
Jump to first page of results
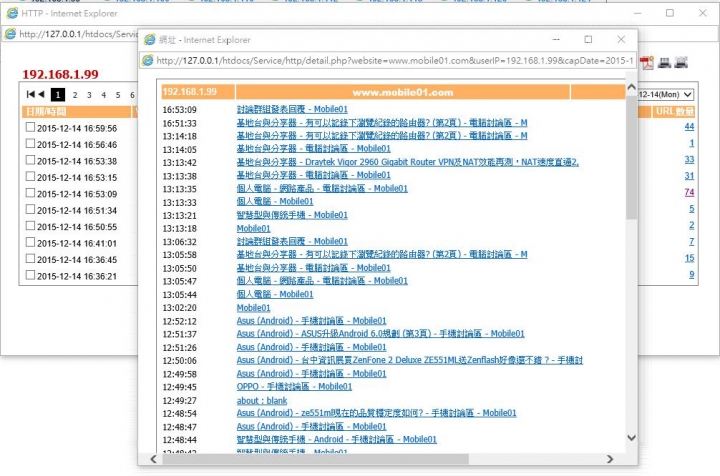[31, 94]
